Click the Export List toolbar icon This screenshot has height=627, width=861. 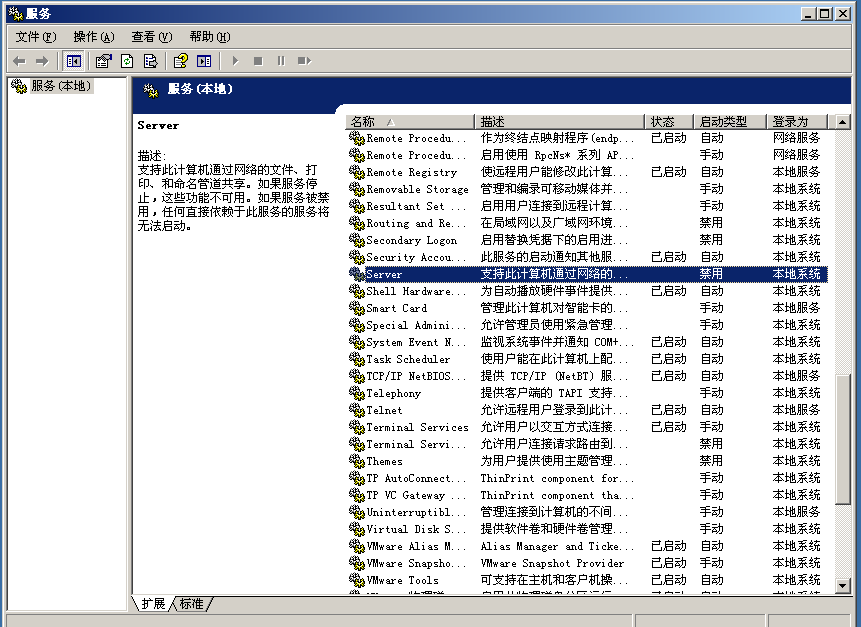click(150, 61)
